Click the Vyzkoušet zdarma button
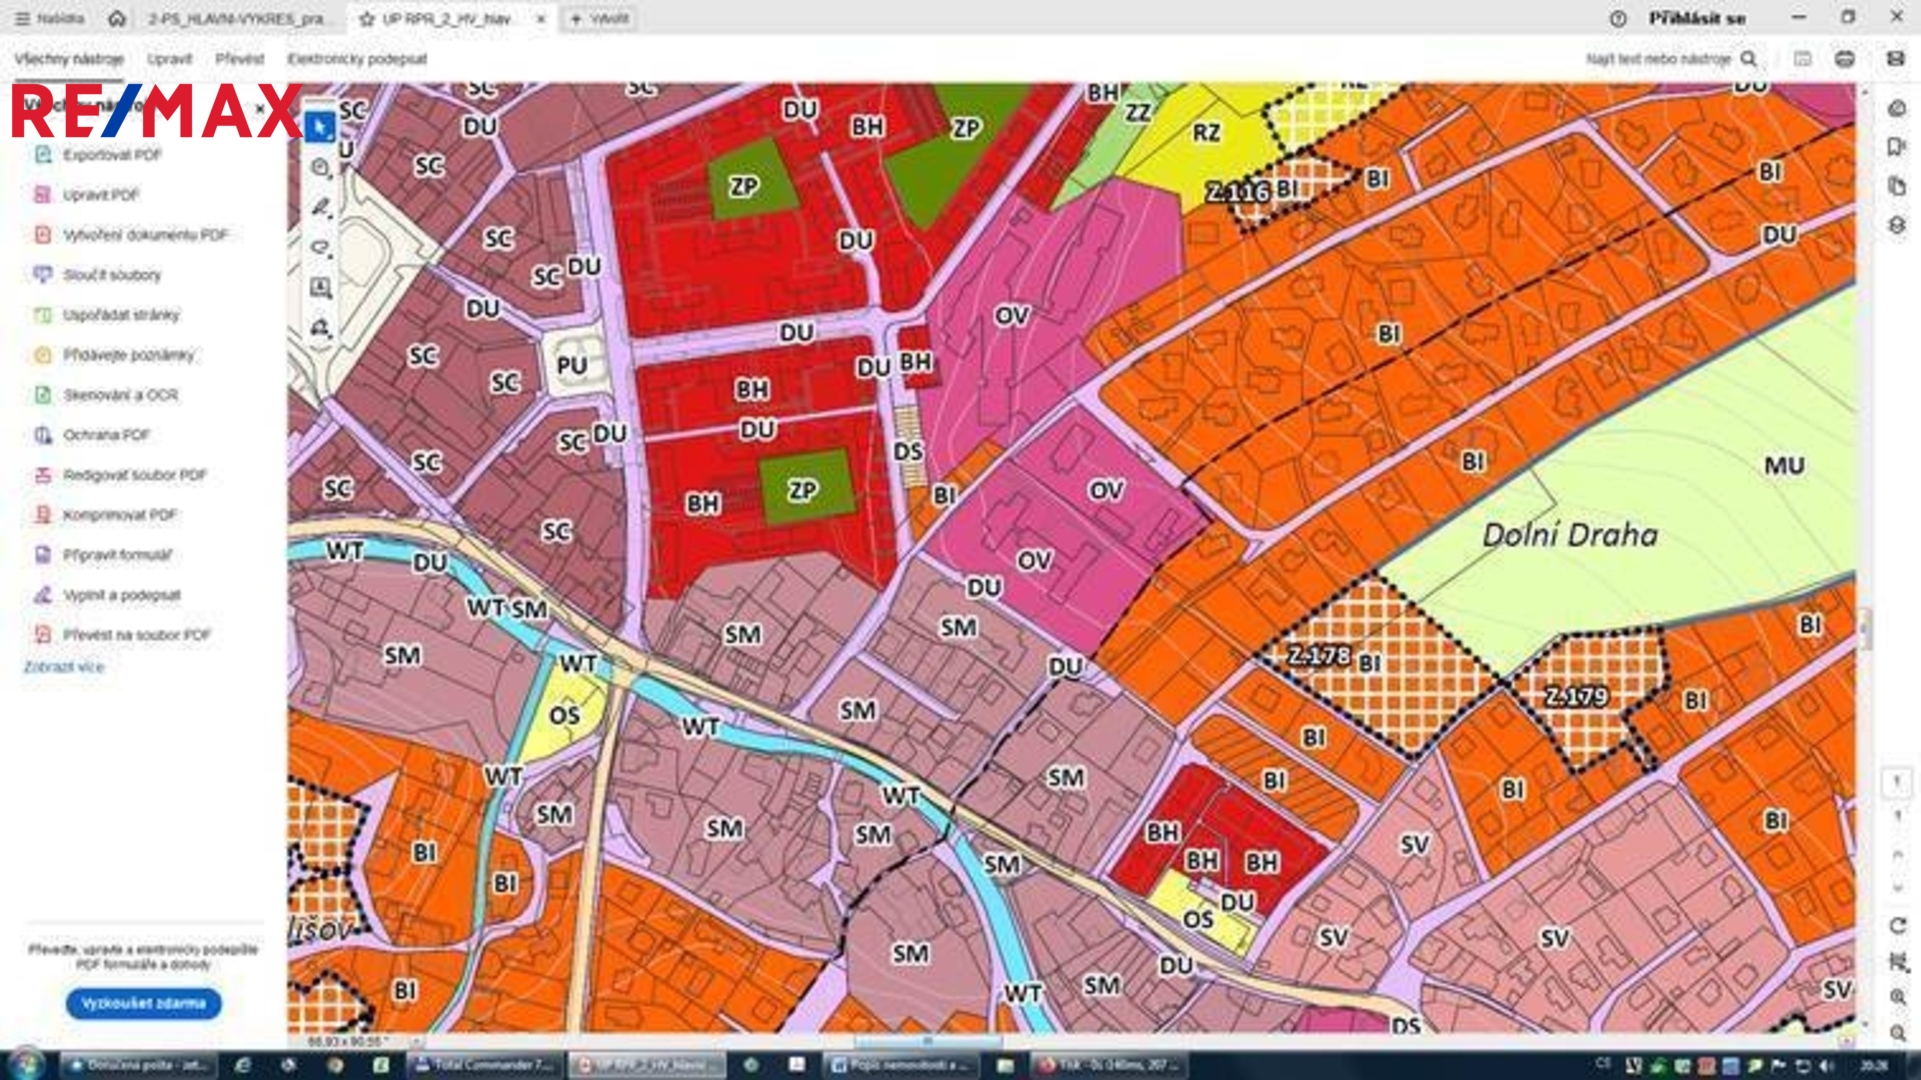Viewport: 1921px width, 1080px height. pyautogui.click(x=143, y=1003)
